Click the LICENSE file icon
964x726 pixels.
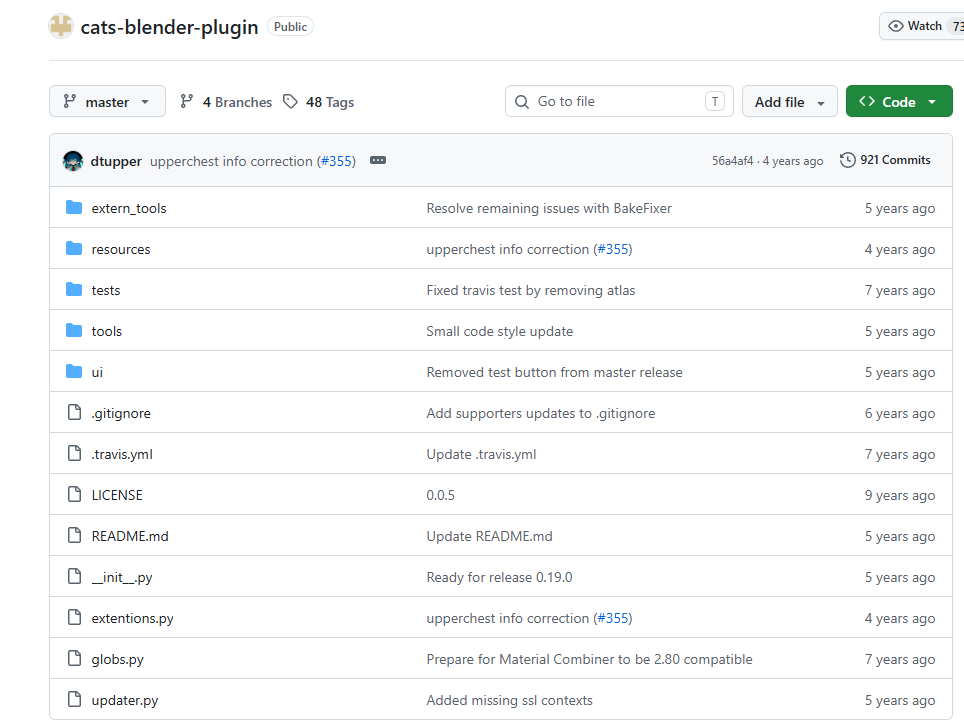tap(74, 494)
